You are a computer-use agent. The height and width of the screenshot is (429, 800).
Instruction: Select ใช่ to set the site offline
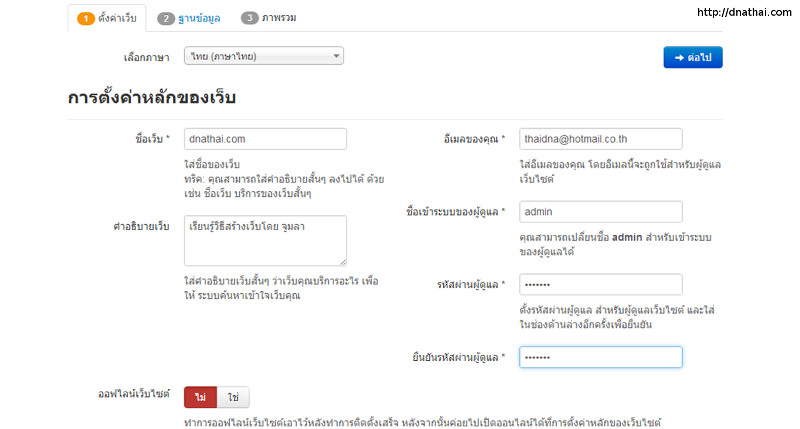pos(233,398)
